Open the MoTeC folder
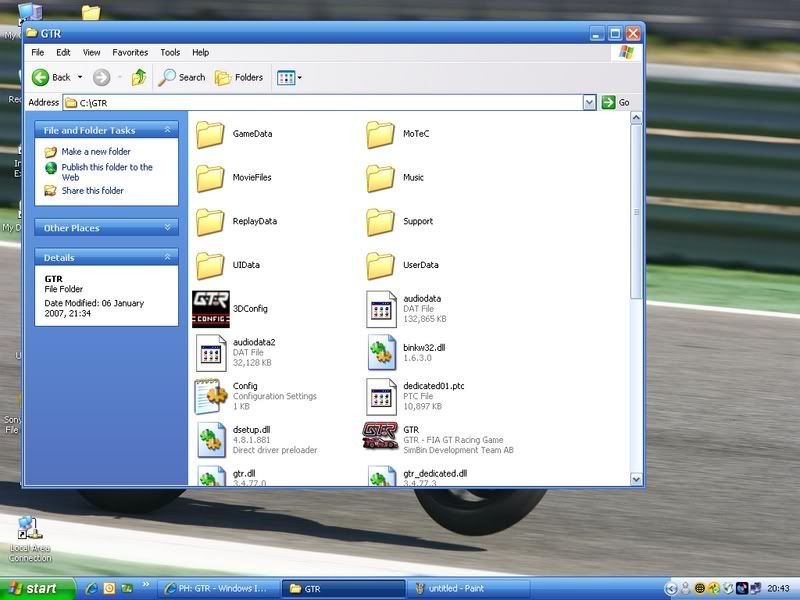Screen dimensions: 800x600 point(381,133)
